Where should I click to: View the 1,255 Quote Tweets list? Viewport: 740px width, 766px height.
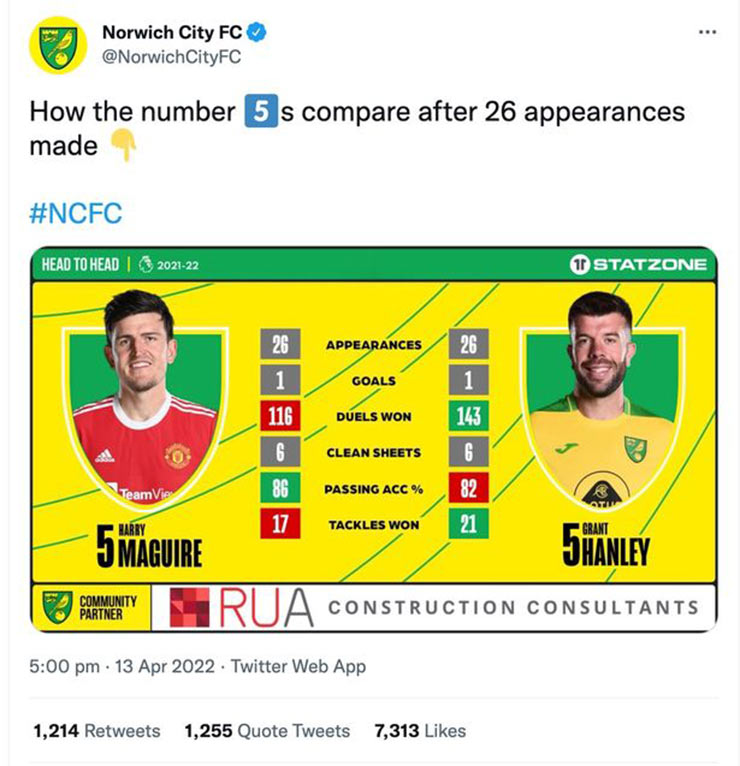(x=267, y=731)
